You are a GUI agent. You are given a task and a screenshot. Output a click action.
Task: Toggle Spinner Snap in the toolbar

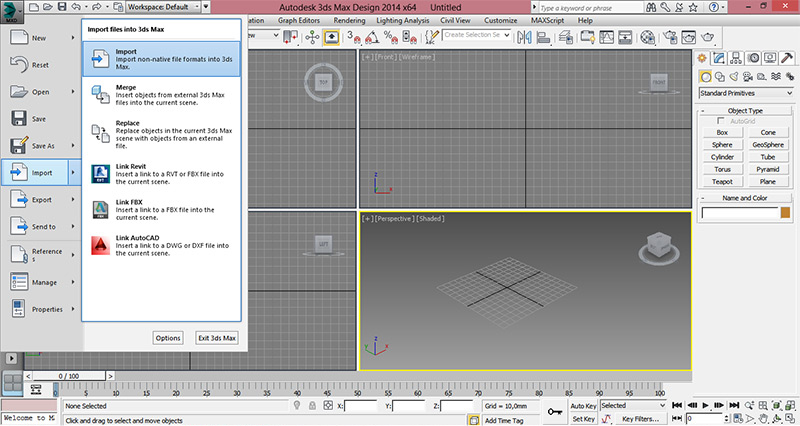[x=409, y=37]
